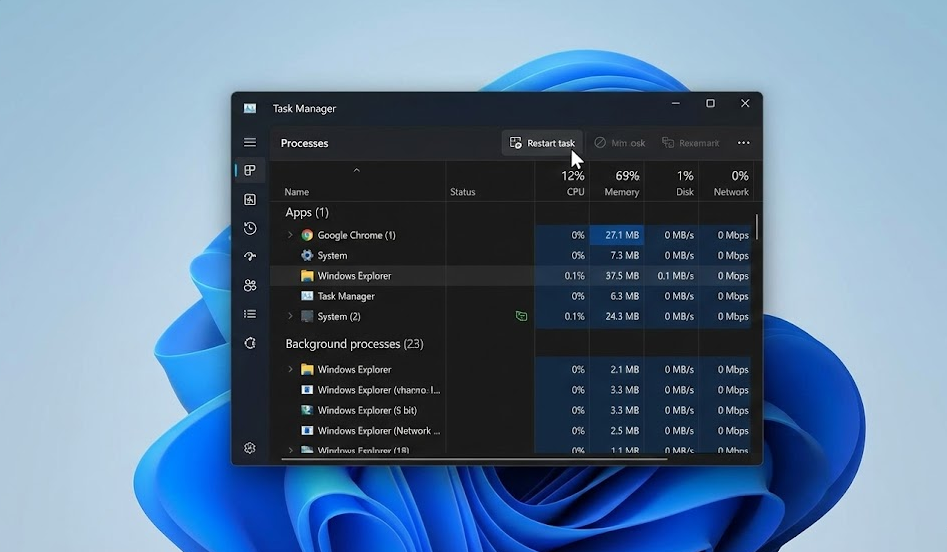Open the Services sidebar icon
This screenshot has height=552, width=947.
tap(249, 343)
